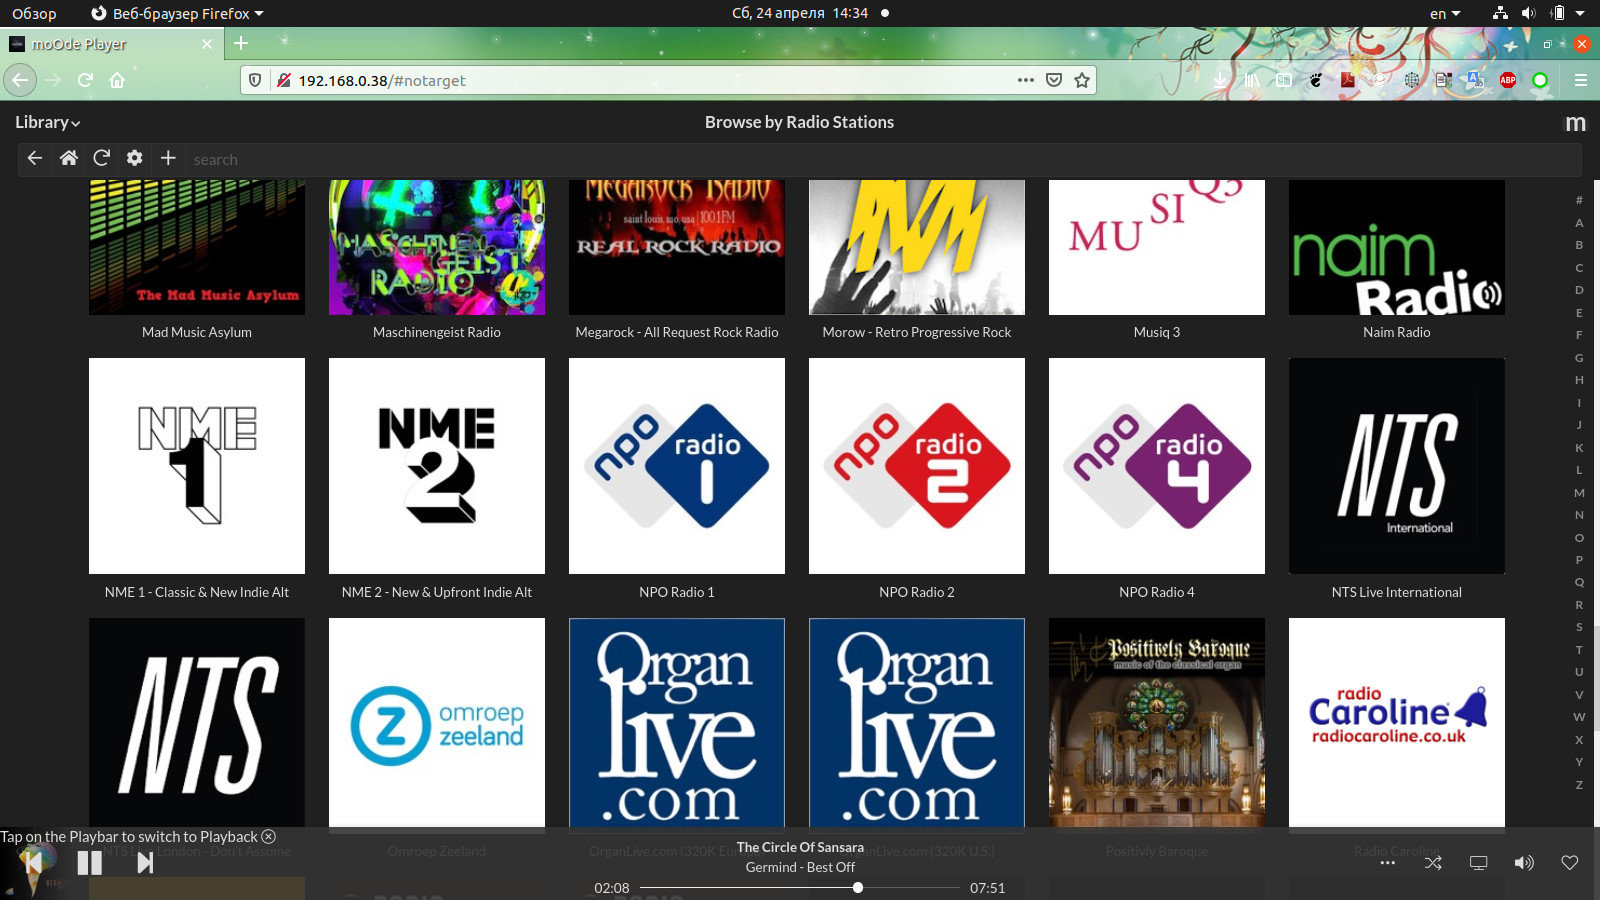Add a new radio station with plus icon
Viewport: 1600px width, 900px height.
[168, 158]
